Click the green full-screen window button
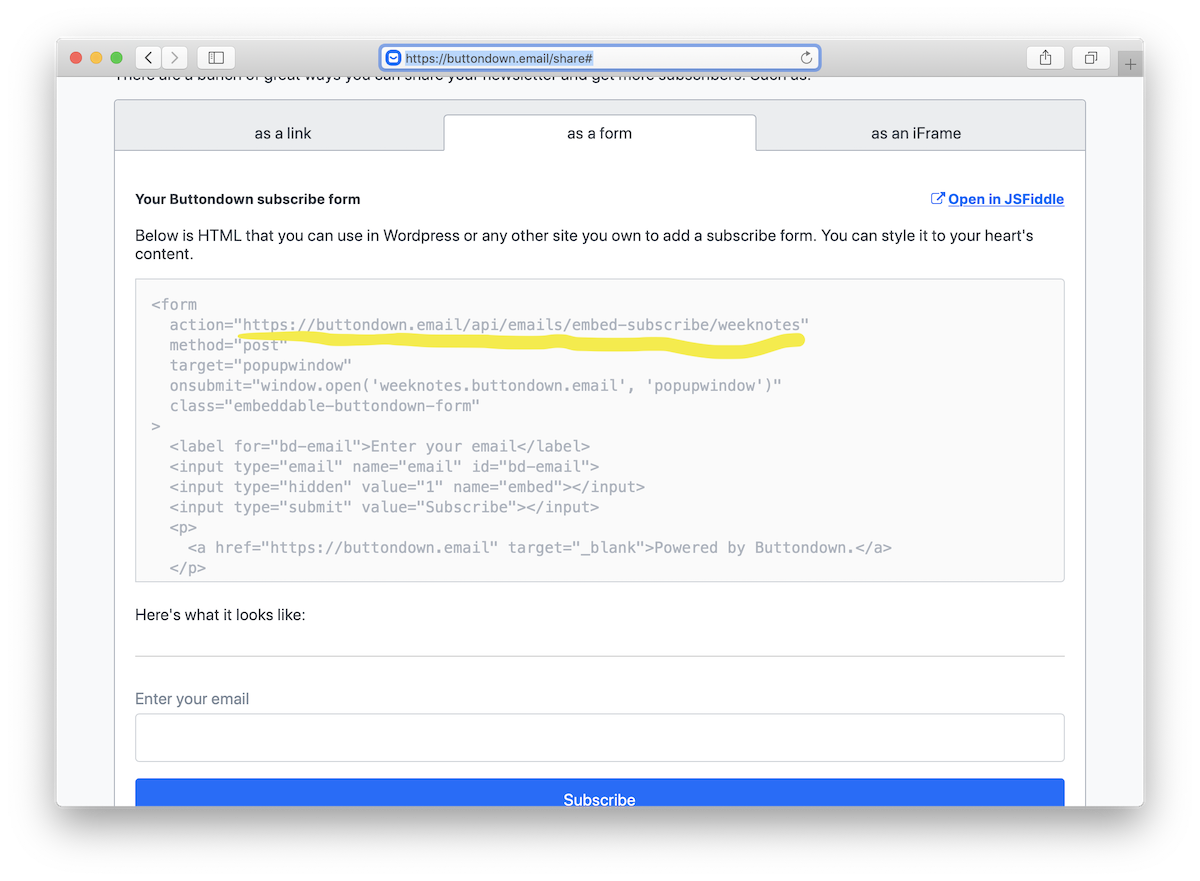Viewport: 1200px width, 881px height. pos(116,58)
